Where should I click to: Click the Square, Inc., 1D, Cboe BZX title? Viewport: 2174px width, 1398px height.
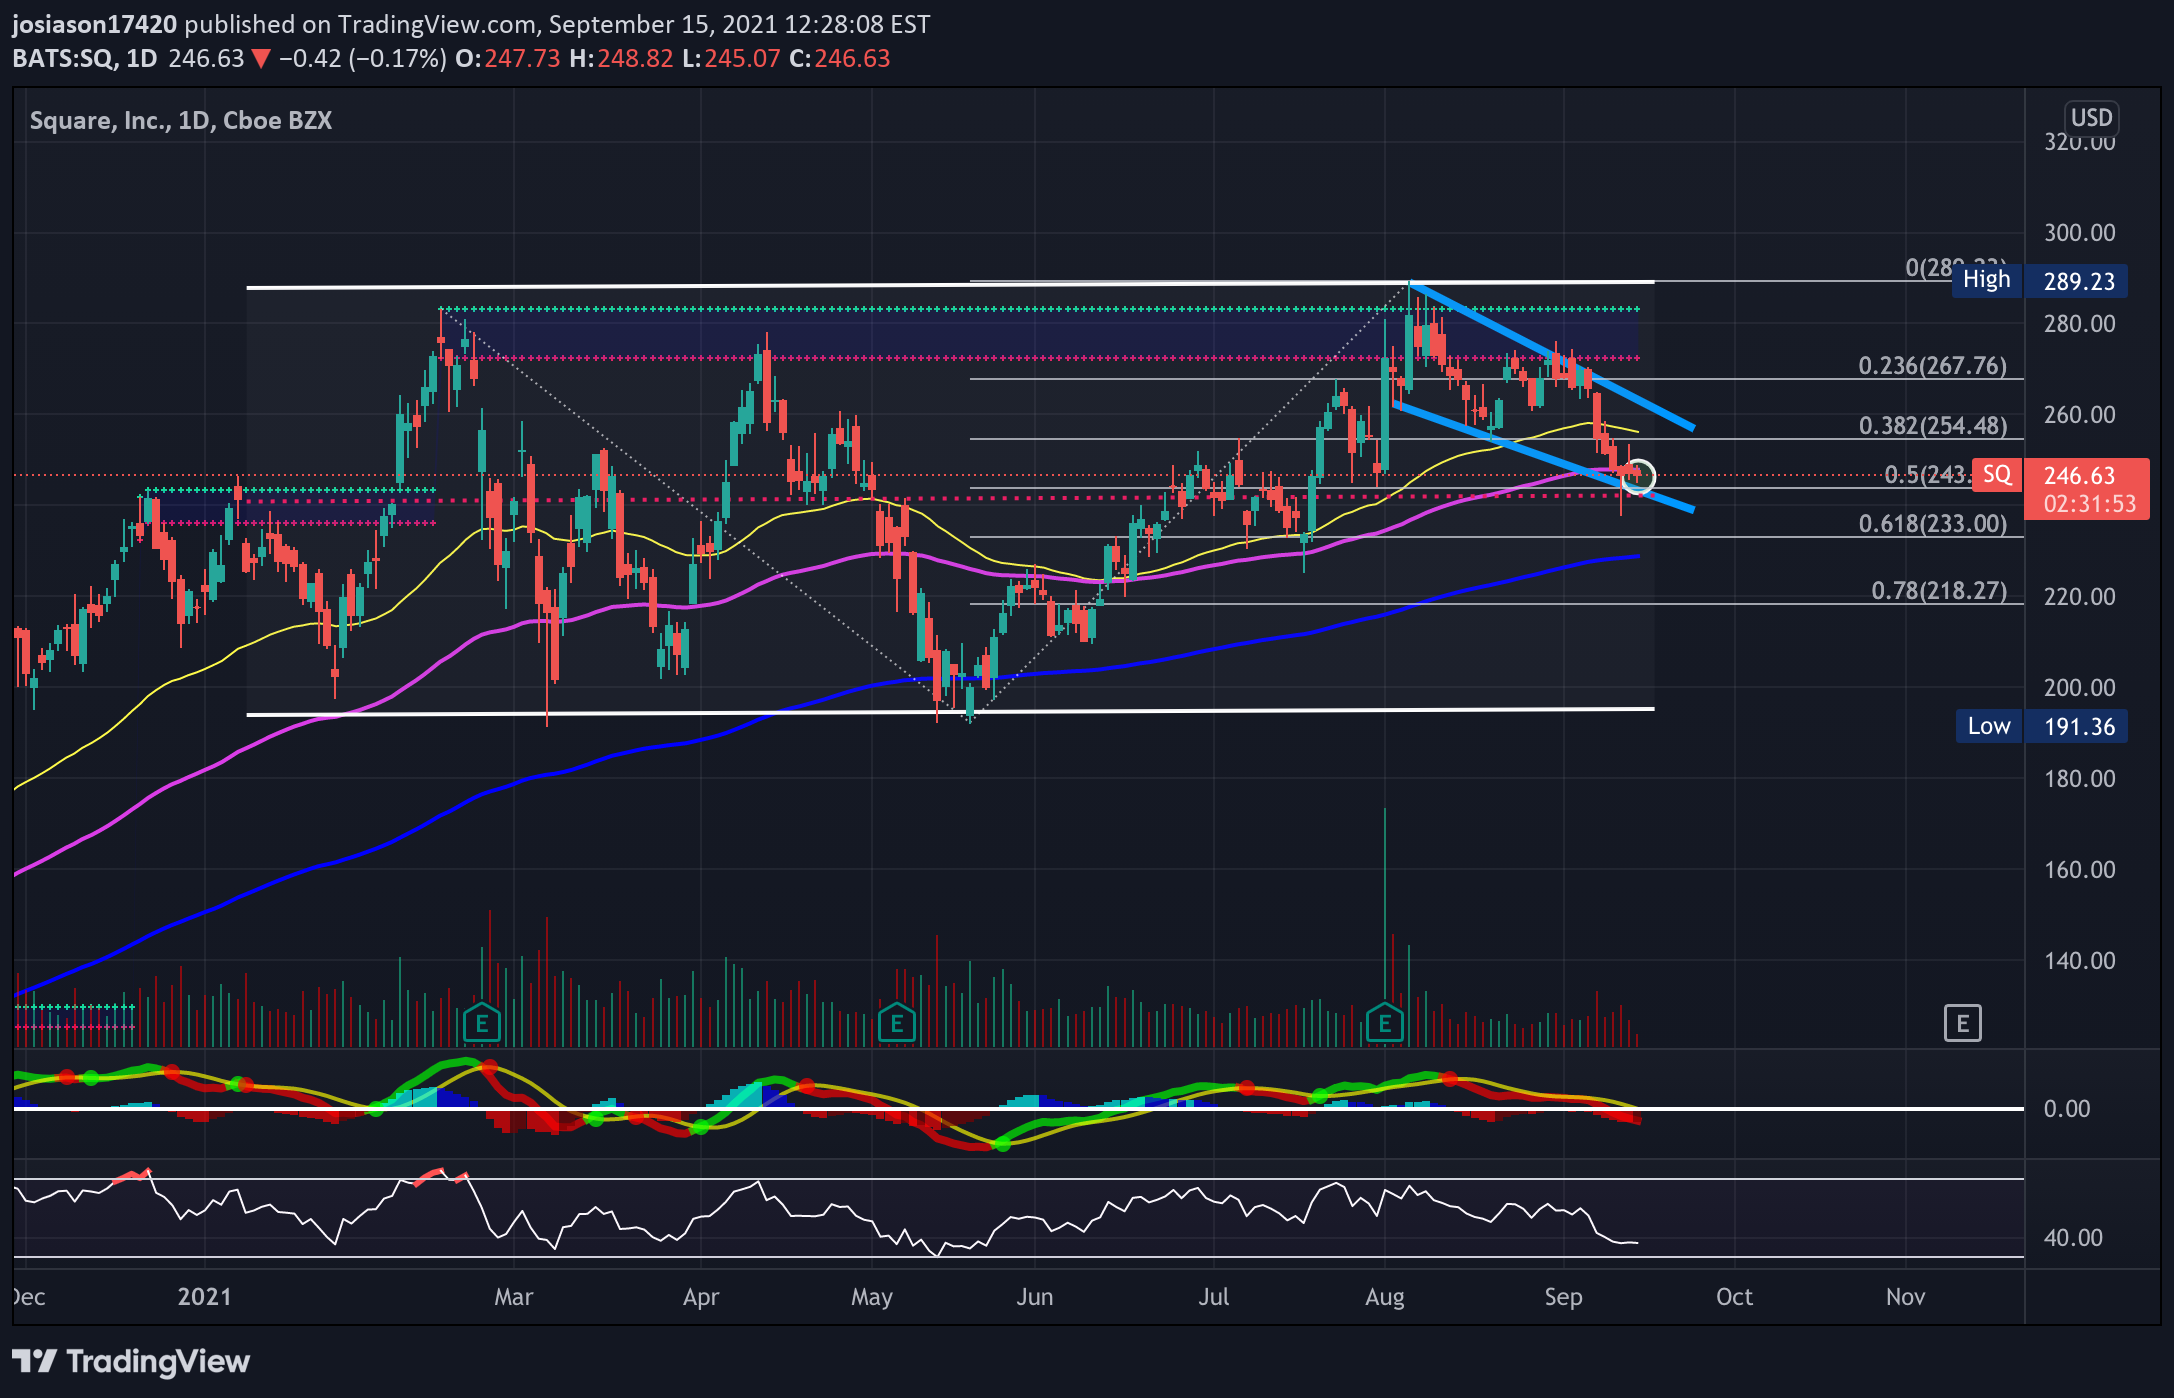[x=181, y=121]
